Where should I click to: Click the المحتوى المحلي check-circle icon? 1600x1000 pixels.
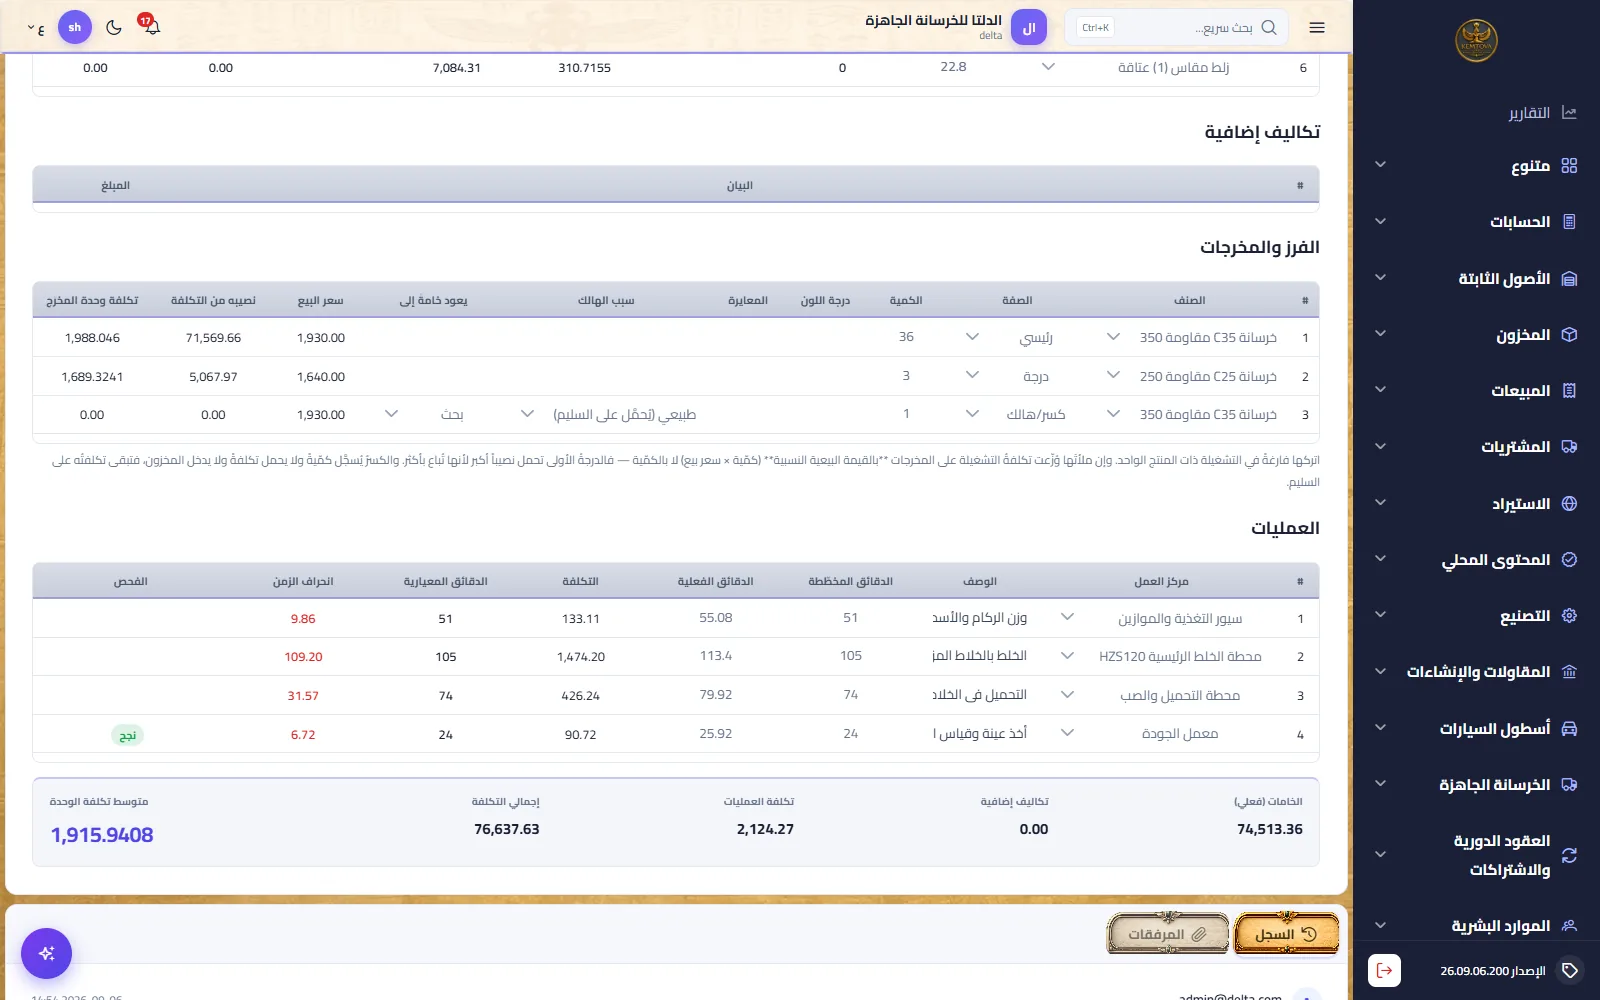coord(1569,560)
